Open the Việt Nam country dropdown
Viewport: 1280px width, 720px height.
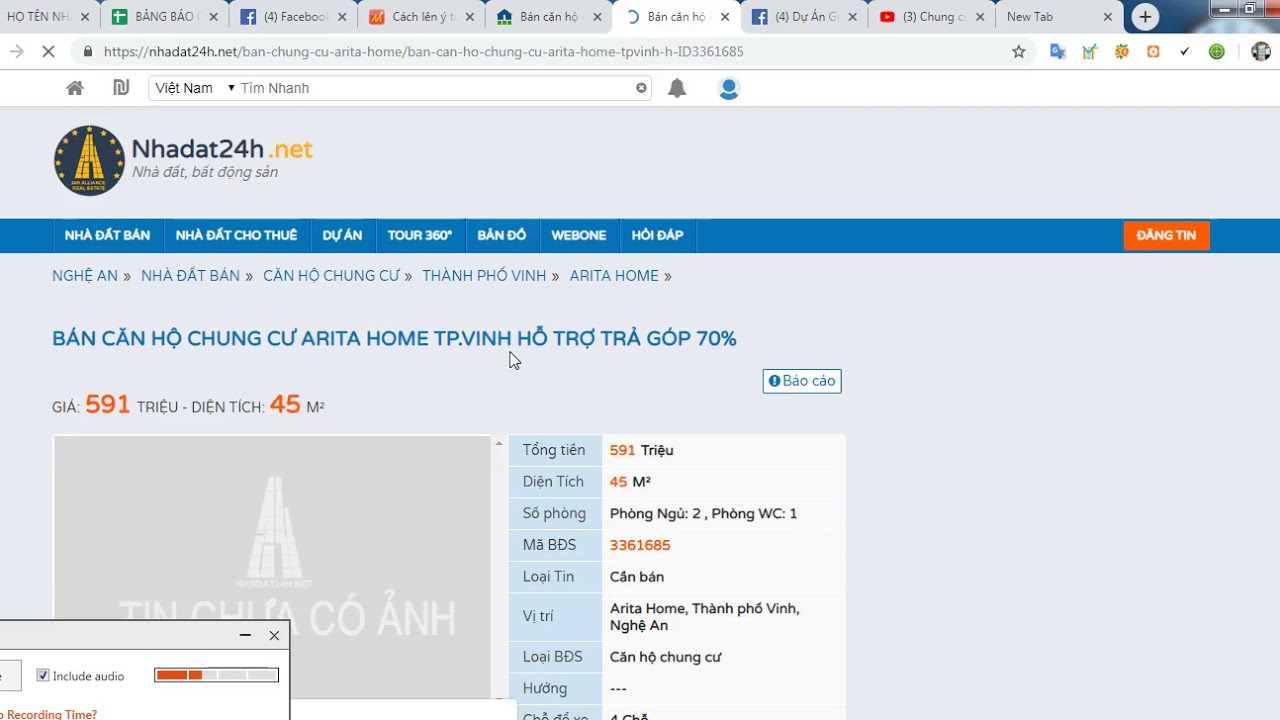pyautogui.click(x=194, y=88)
